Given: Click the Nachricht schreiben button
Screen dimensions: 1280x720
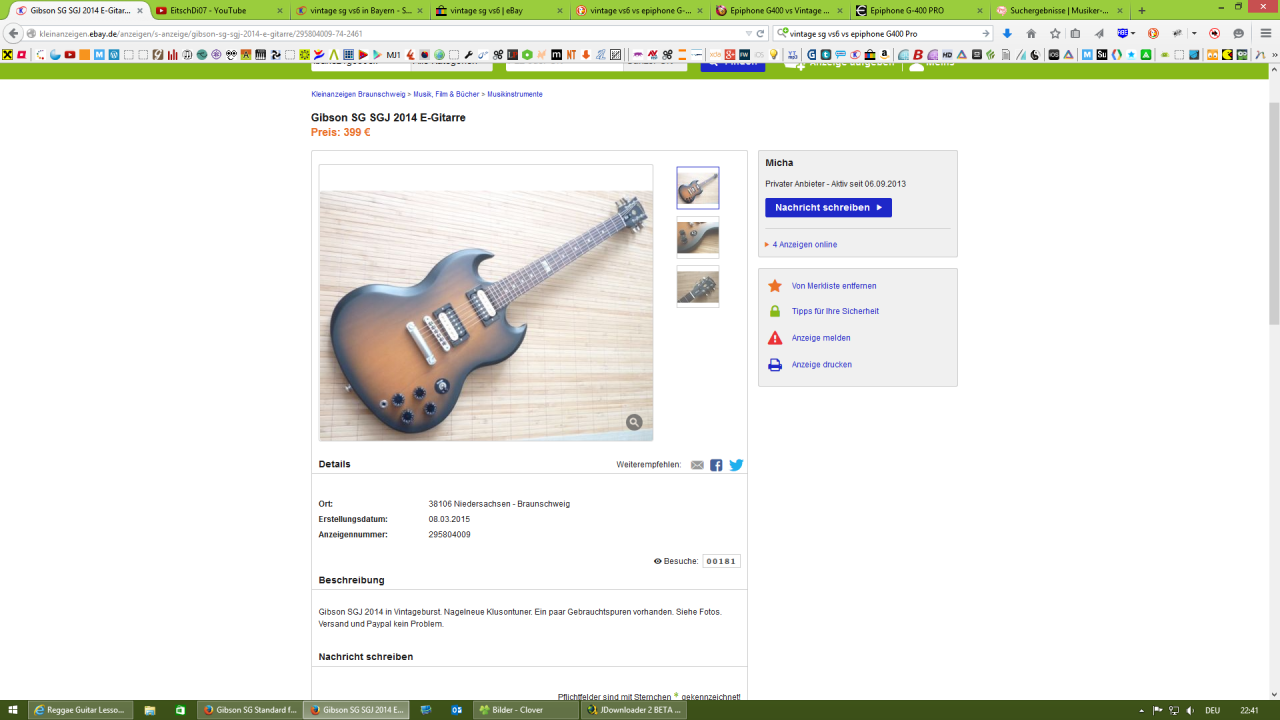Looking at the screenshot, I should click(828, 208).
